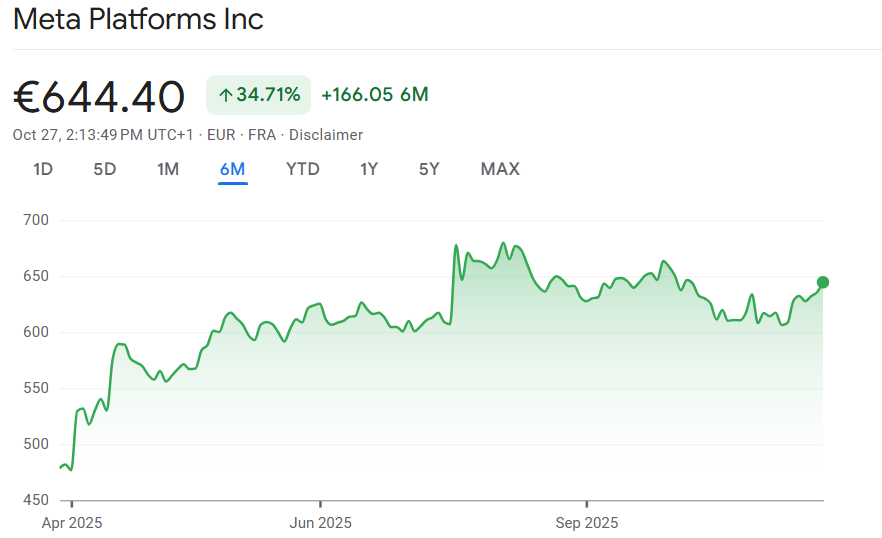Click the 700 value on the price axis
This screenshot has width=882, height=538.
click(x=36, y=220)
